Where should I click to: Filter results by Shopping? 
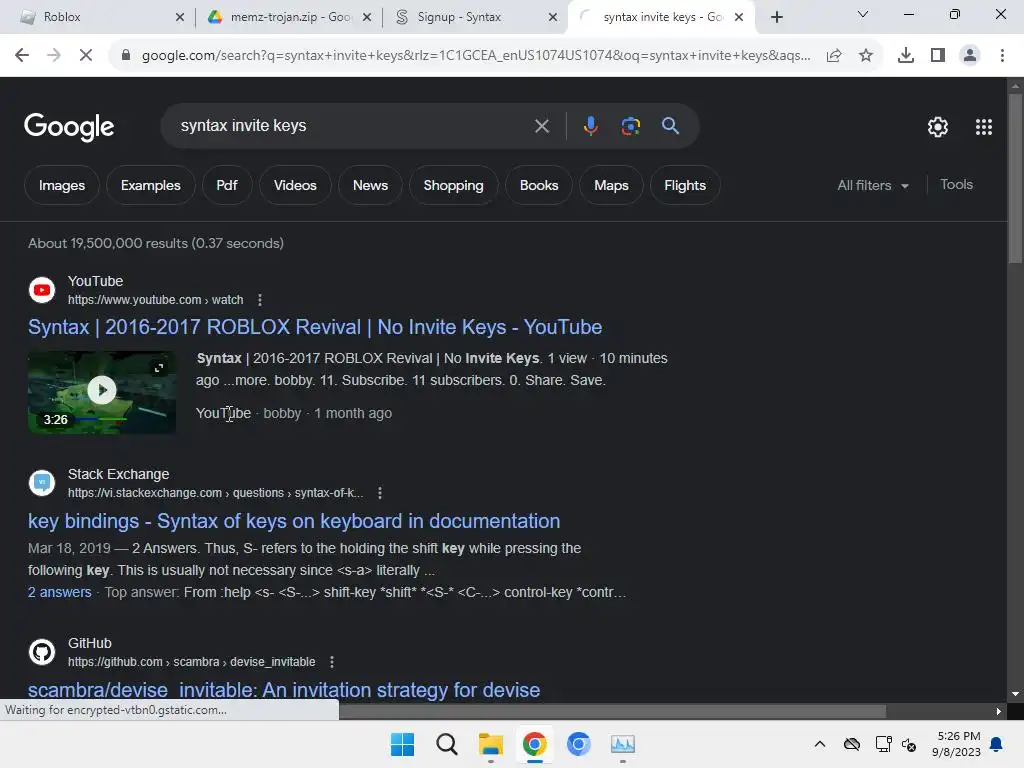pyautogui.click(x=453, y=185)
